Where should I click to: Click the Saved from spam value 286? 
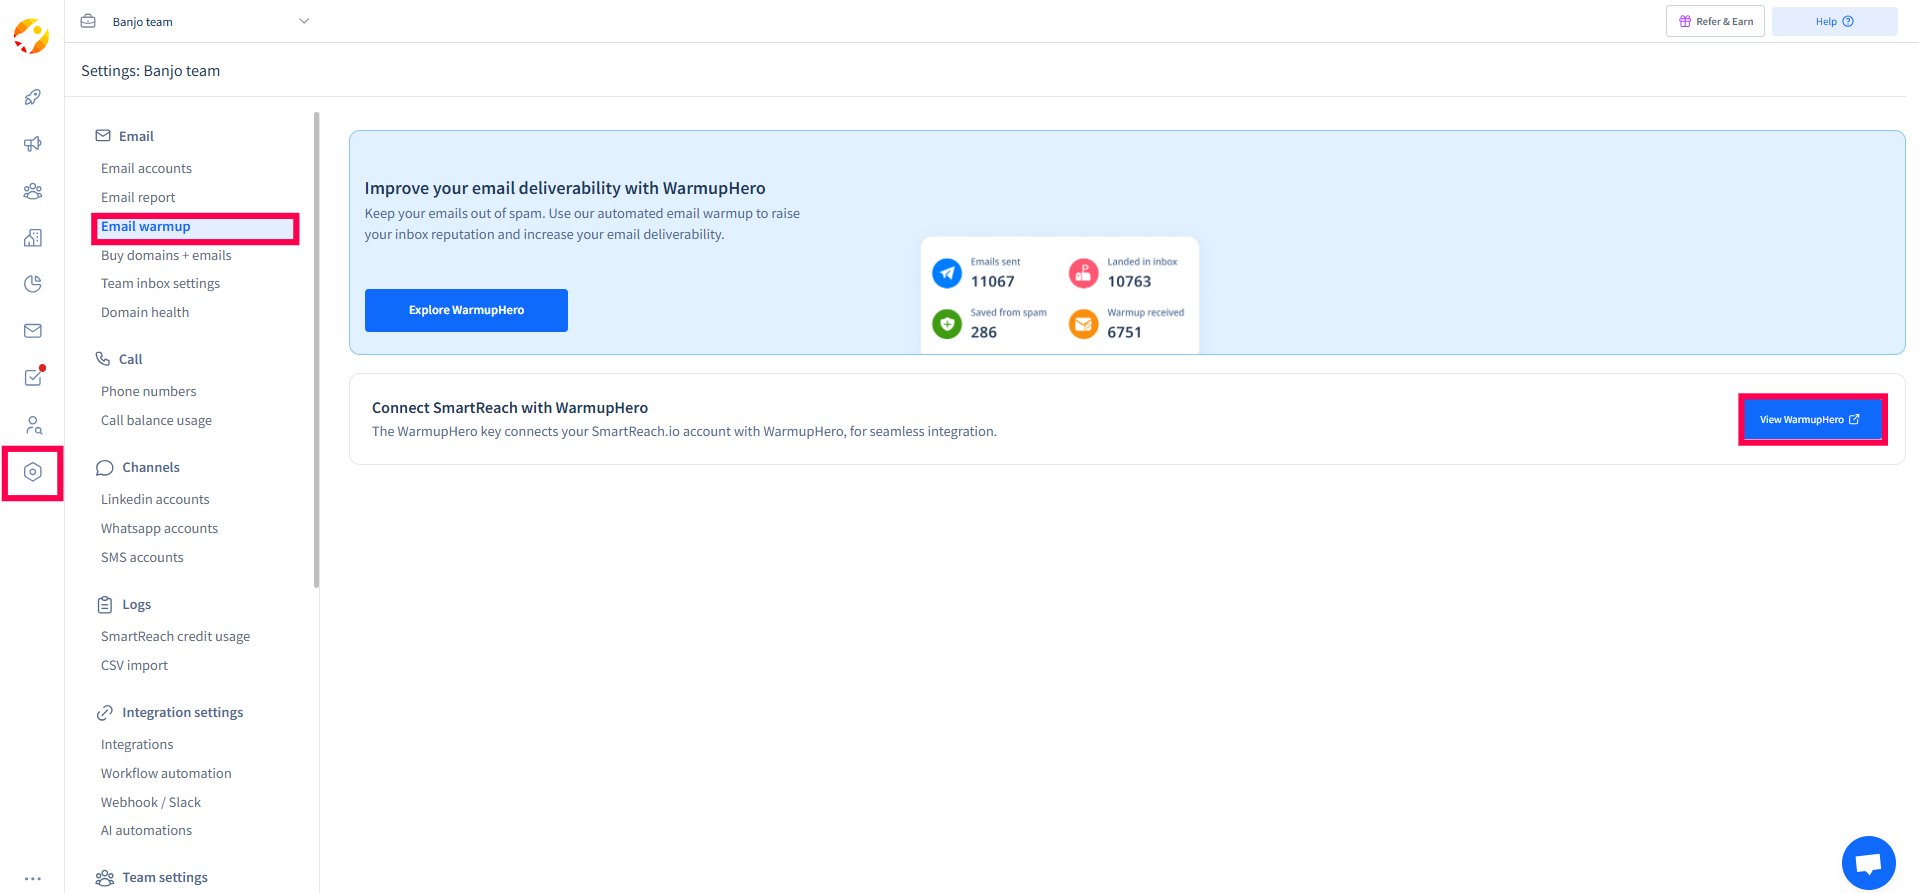coord(984,333)
